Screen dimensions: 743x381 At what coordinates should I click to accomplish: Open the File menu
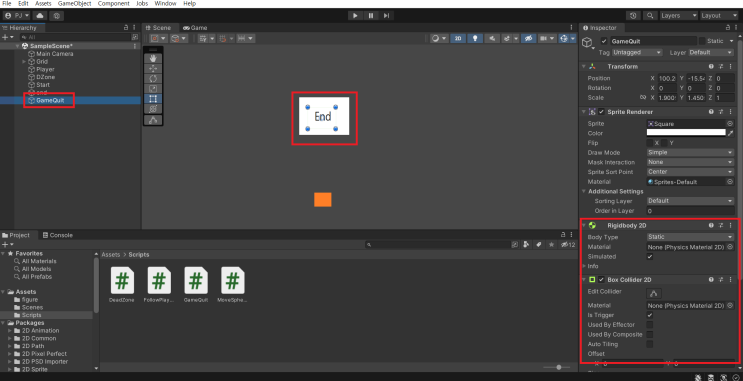point(7,3)
